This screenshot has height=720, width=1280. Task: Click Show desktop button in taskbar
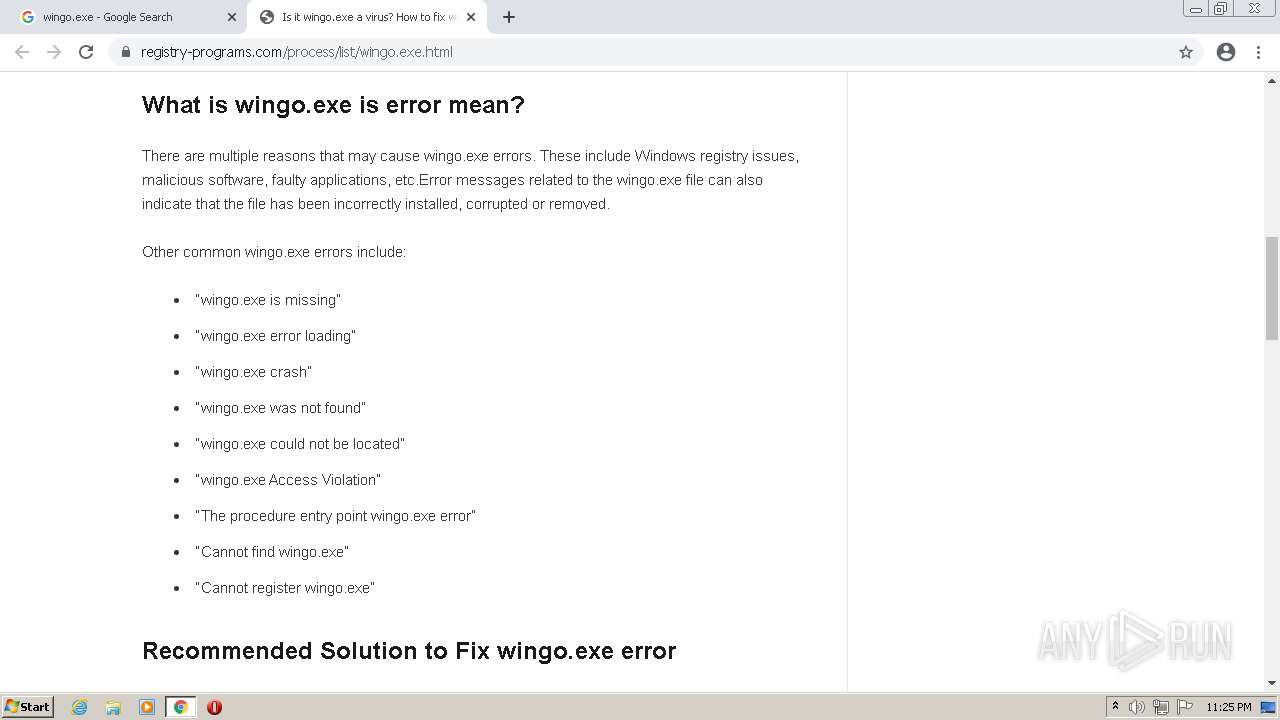(1269, 707)
